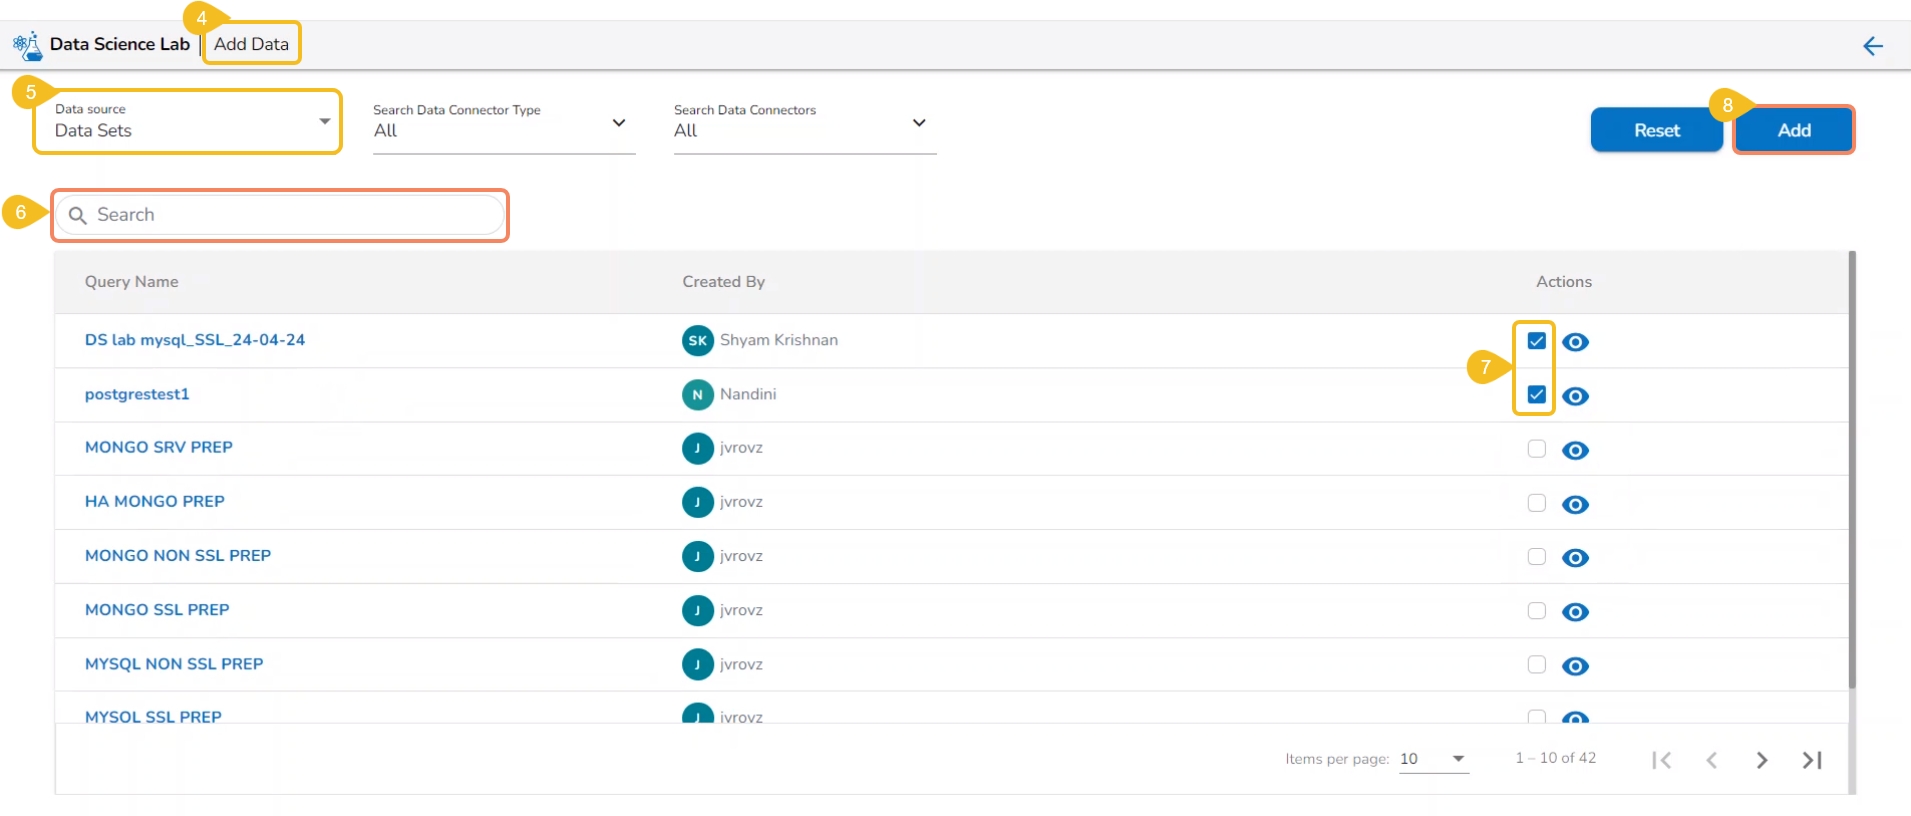This screenshot has width=1911, height=816.
Task: Jump to last page of results
Action: (1811, 760)
